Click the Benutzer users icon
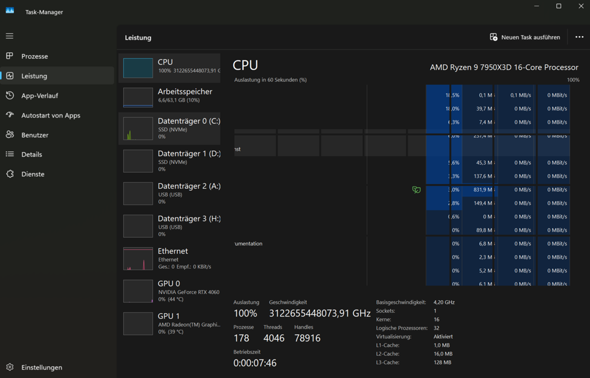Image resolution: width=590 pixels, height=378 pixels. coord(10,135)
